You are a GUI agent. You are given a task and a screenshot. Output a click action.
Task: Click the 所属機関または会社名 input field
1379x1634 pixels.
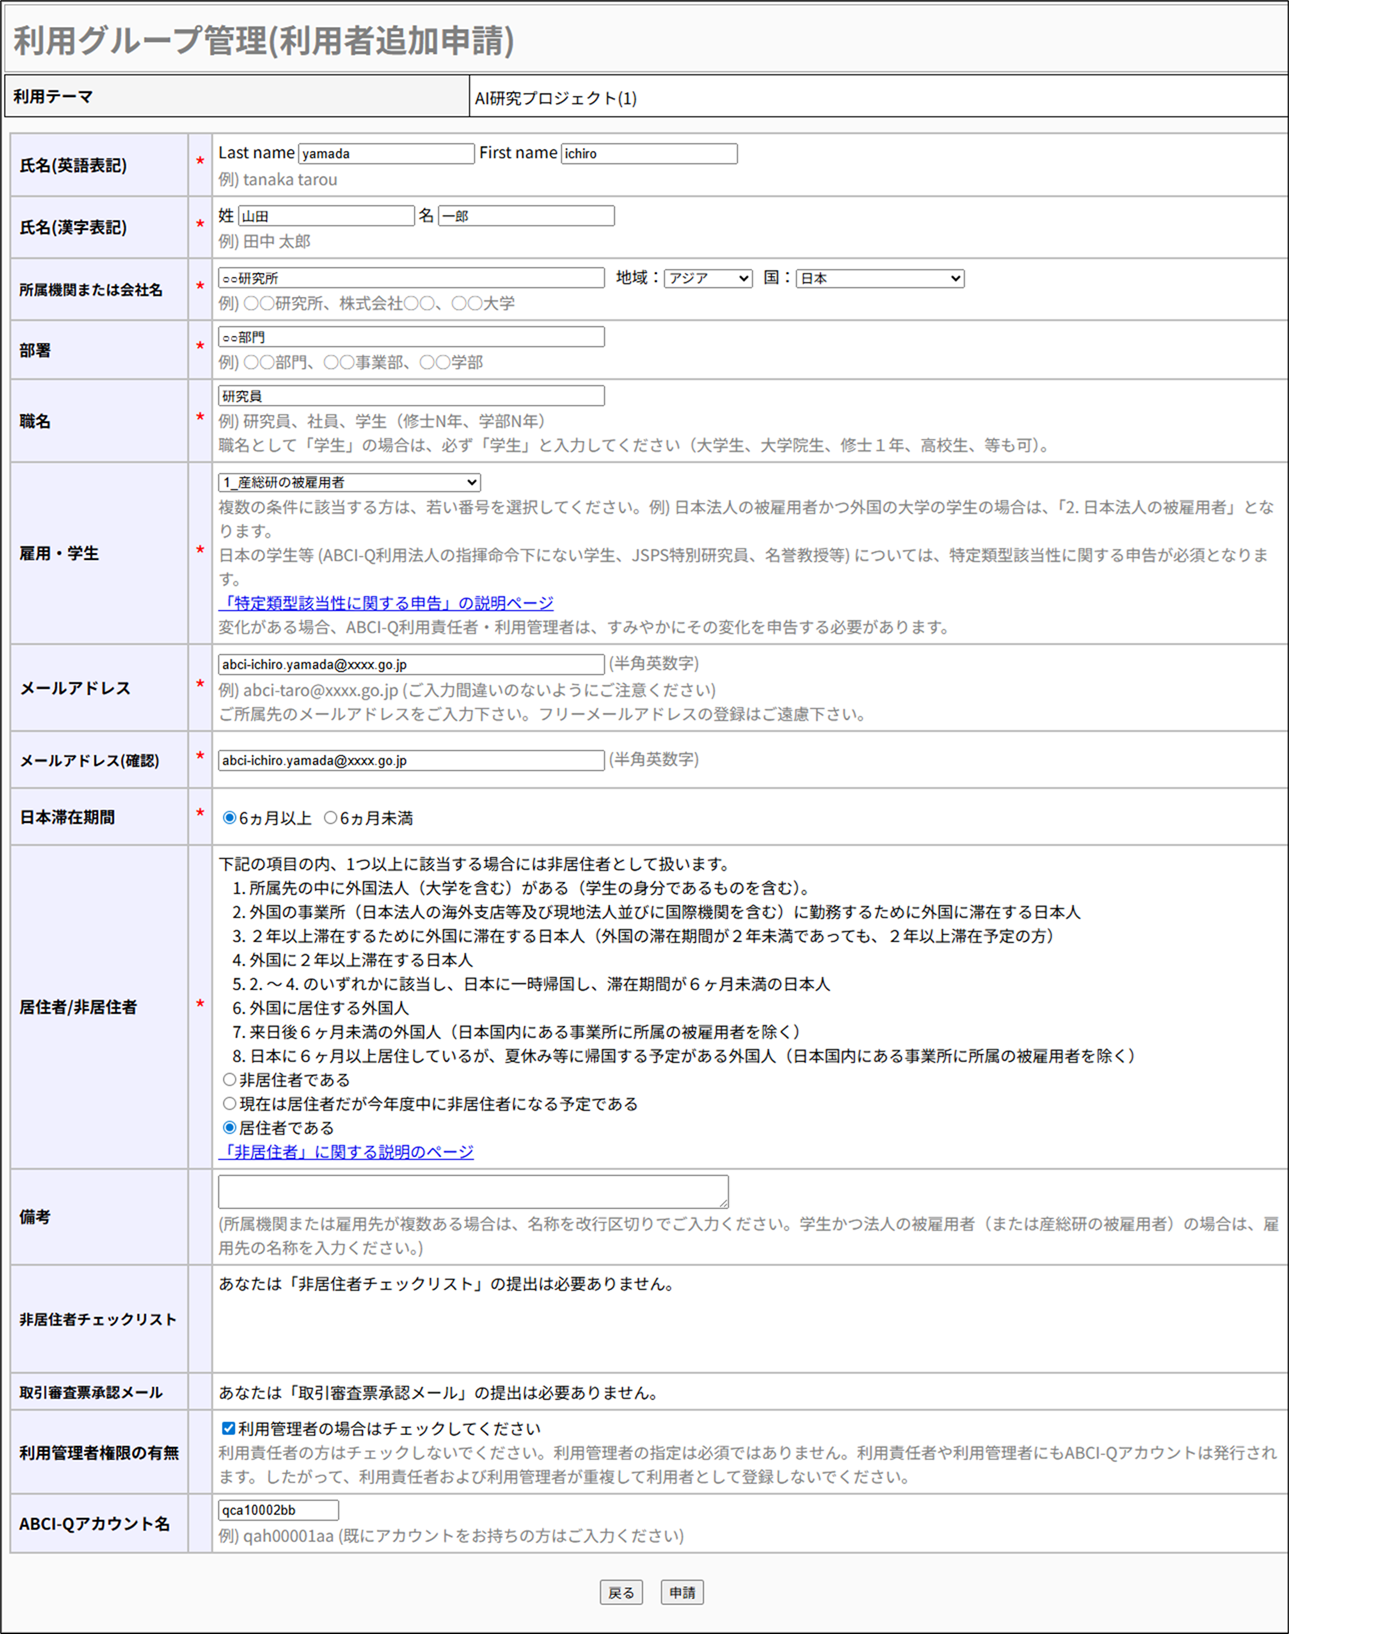click(411, 278)
